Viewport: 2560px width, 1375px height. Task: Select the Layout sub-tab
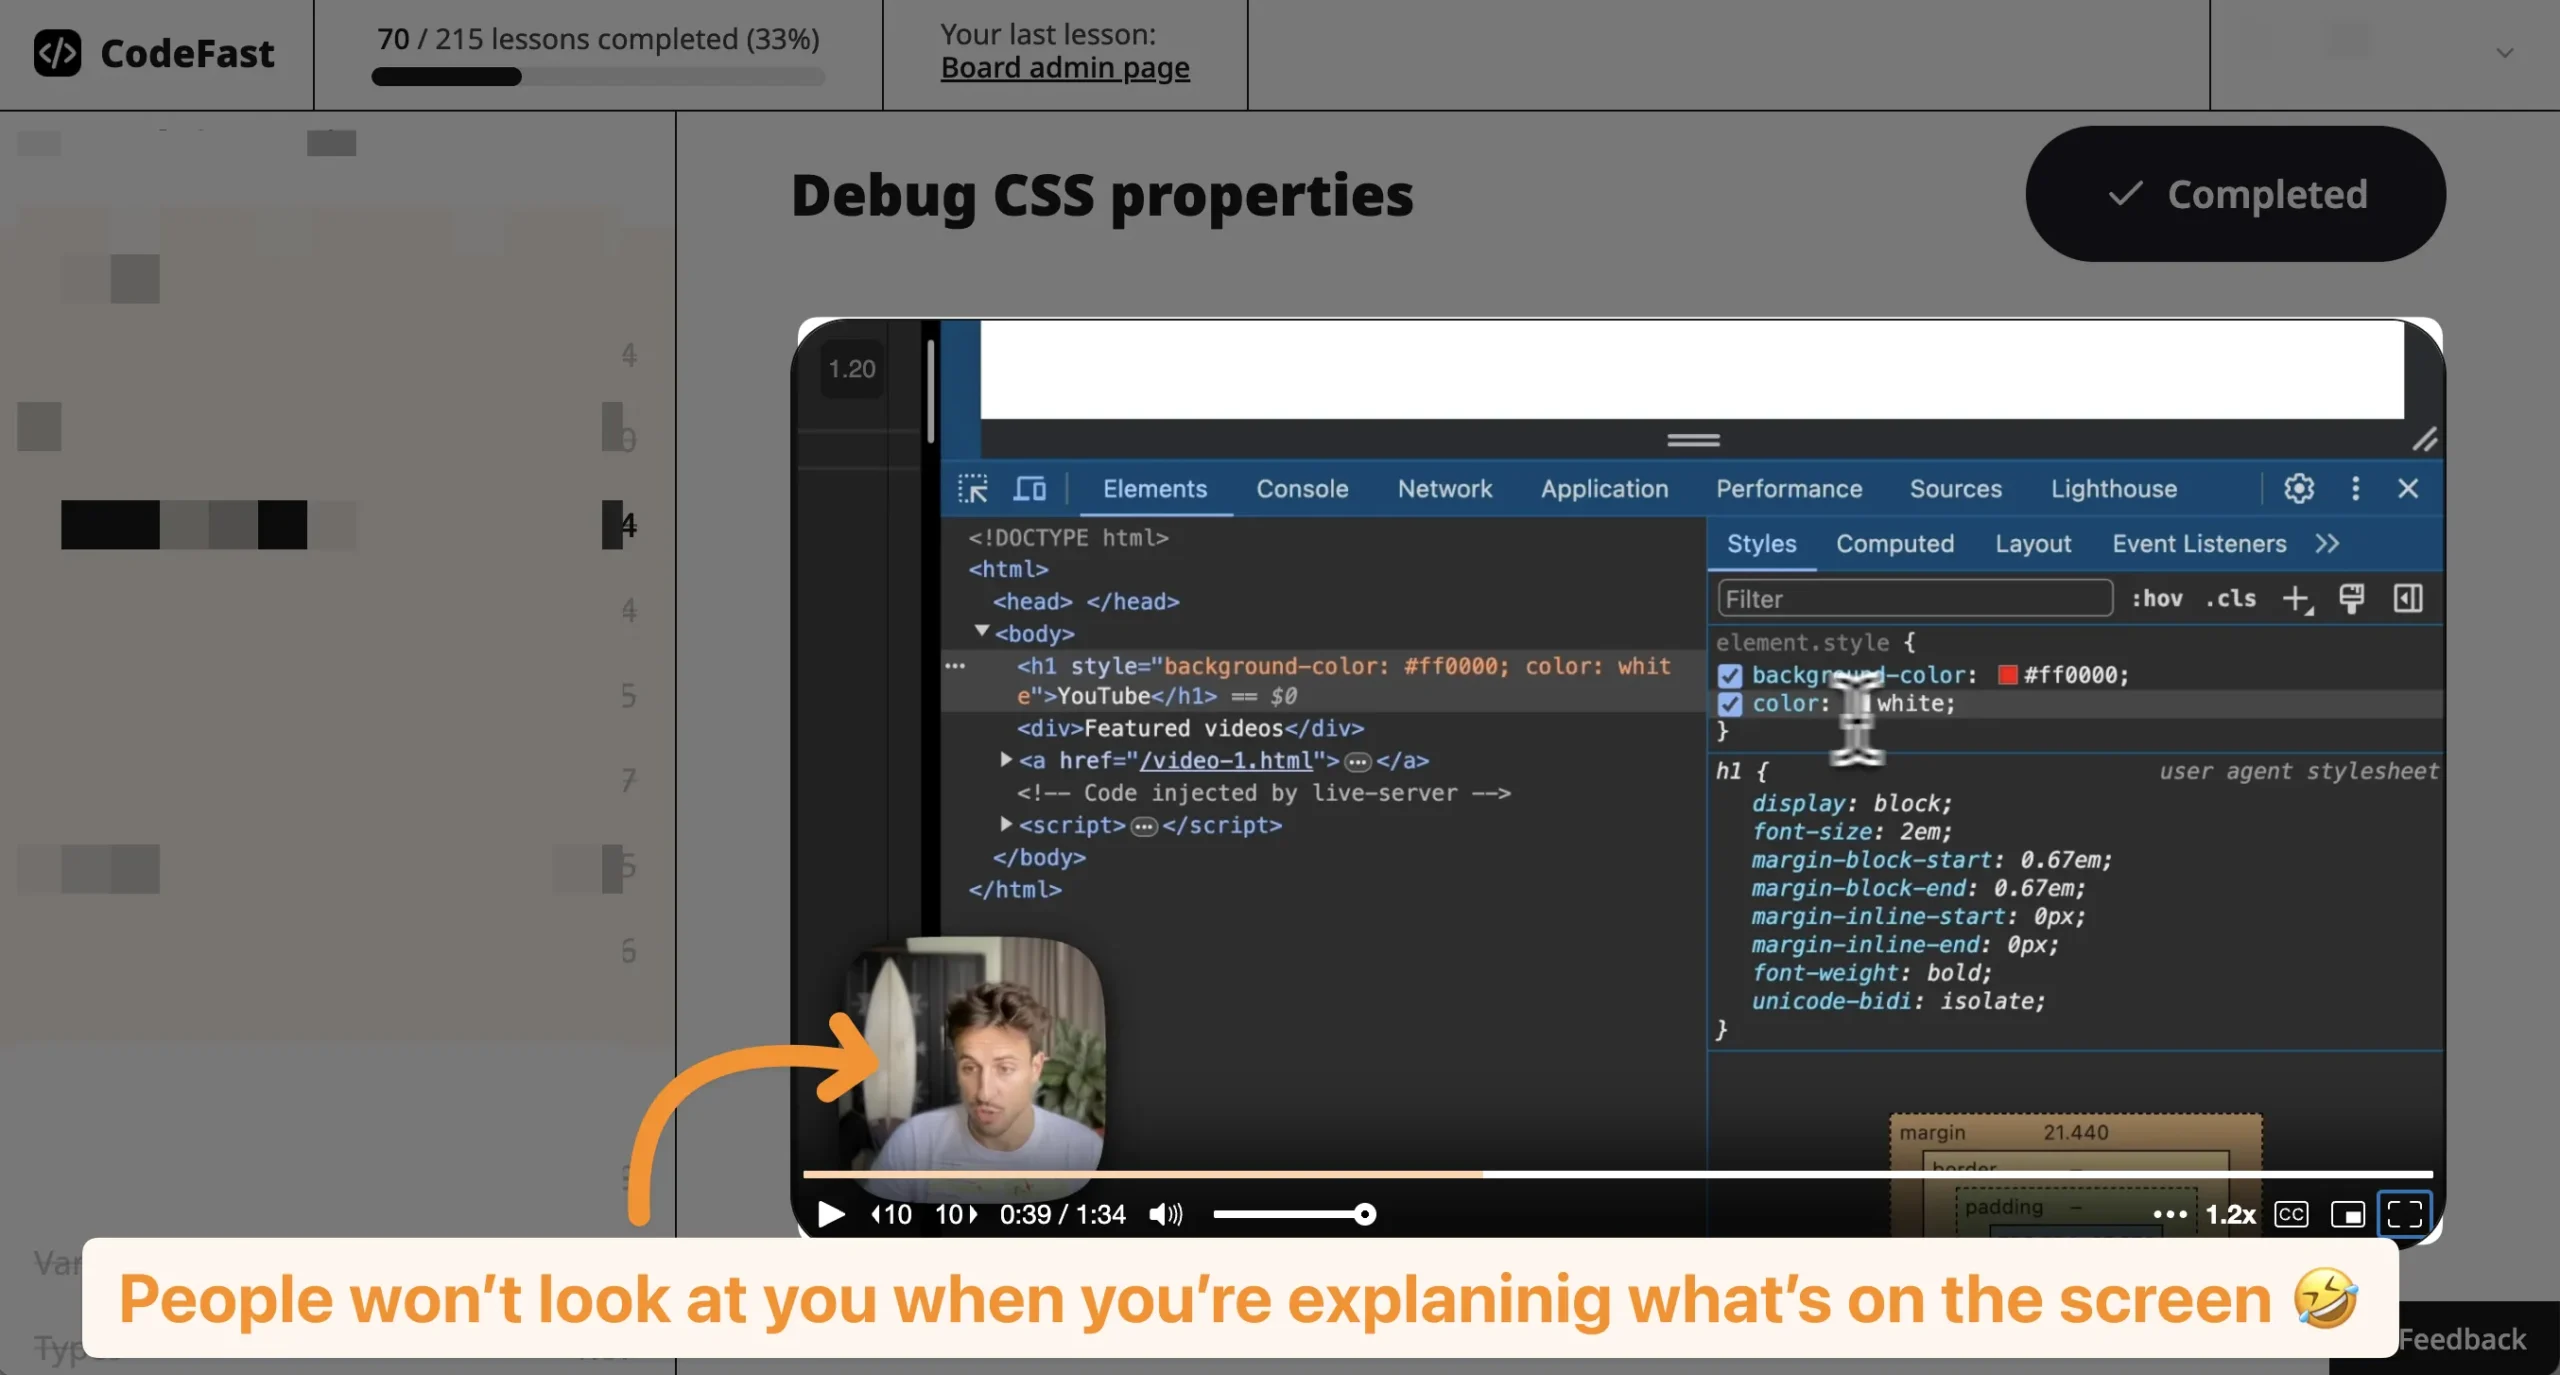pos(2033,543)
